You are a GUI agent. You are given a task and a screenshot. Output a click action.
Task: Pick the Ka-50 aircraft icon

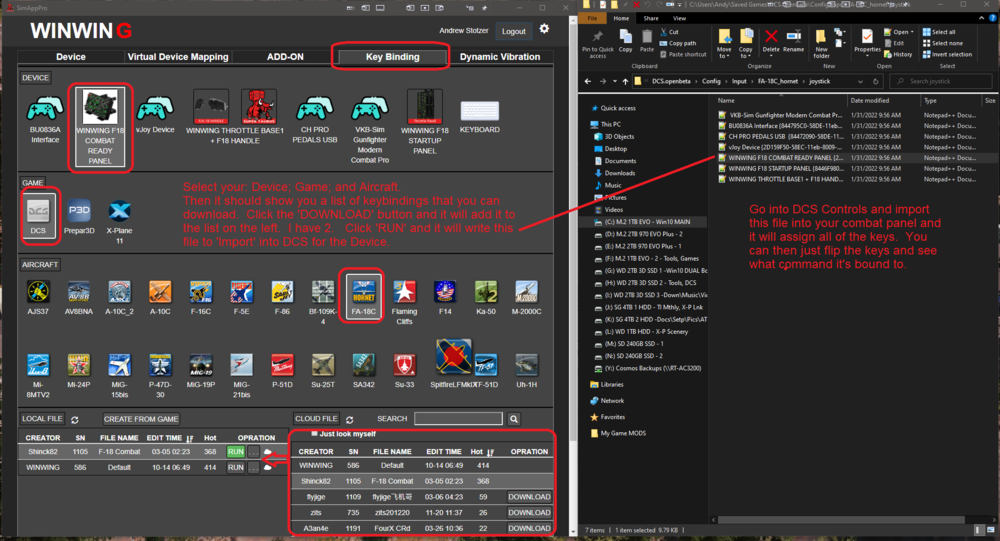coord(486,292)
